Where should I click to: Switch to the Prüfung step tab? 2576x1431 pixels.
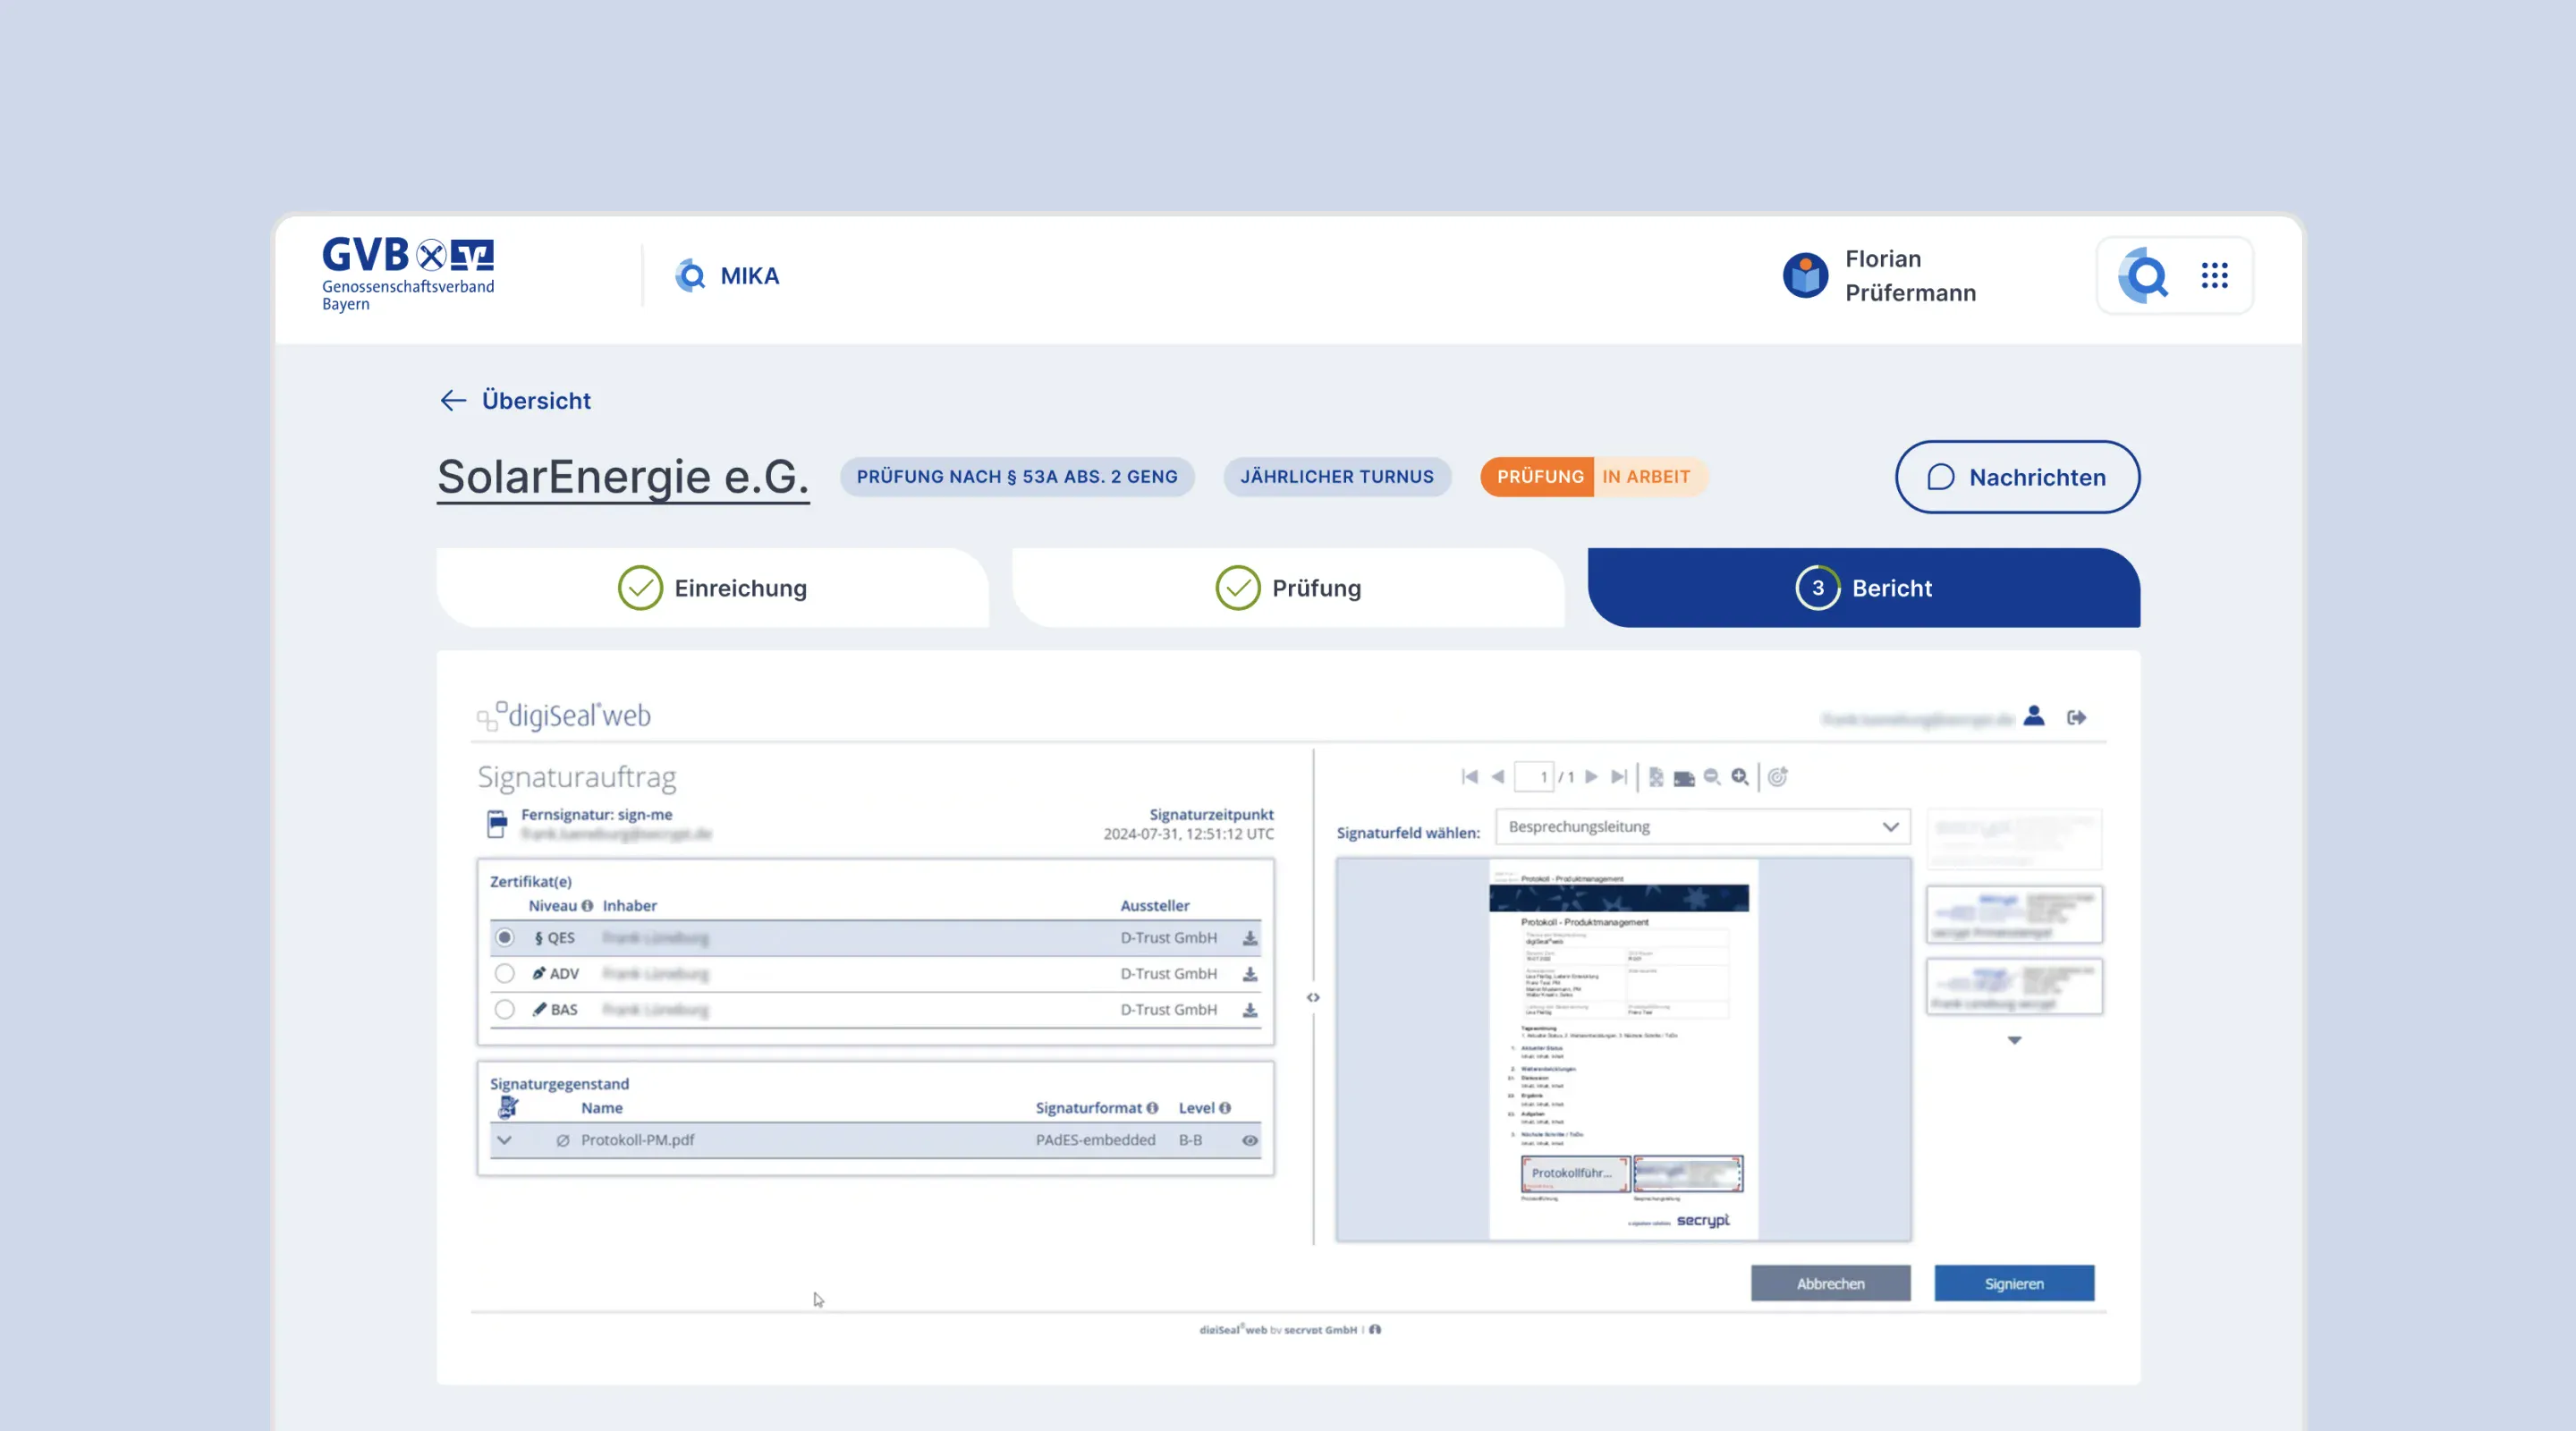point(1288,588)
